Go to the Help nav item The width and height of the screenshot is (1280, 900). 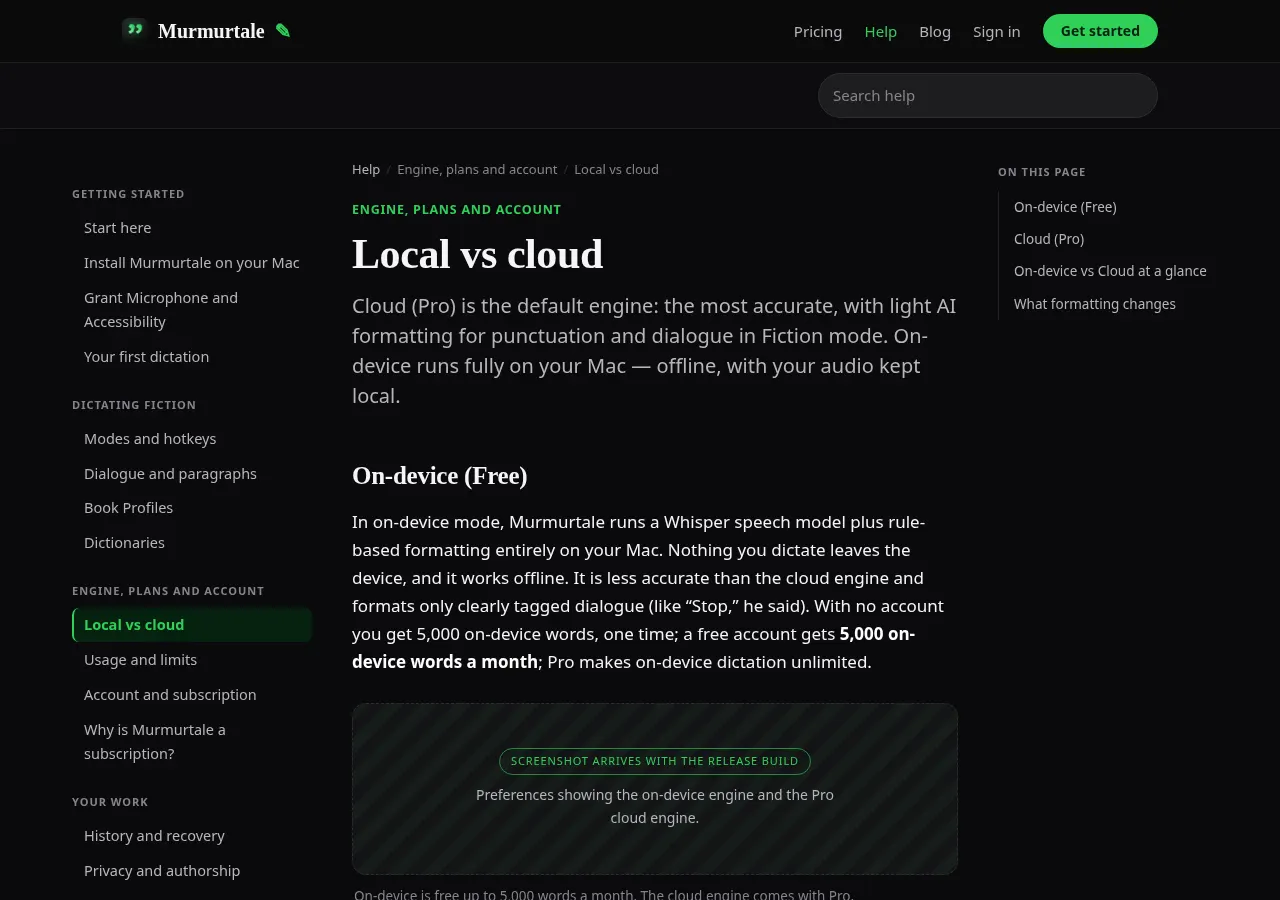click(881, 31)
